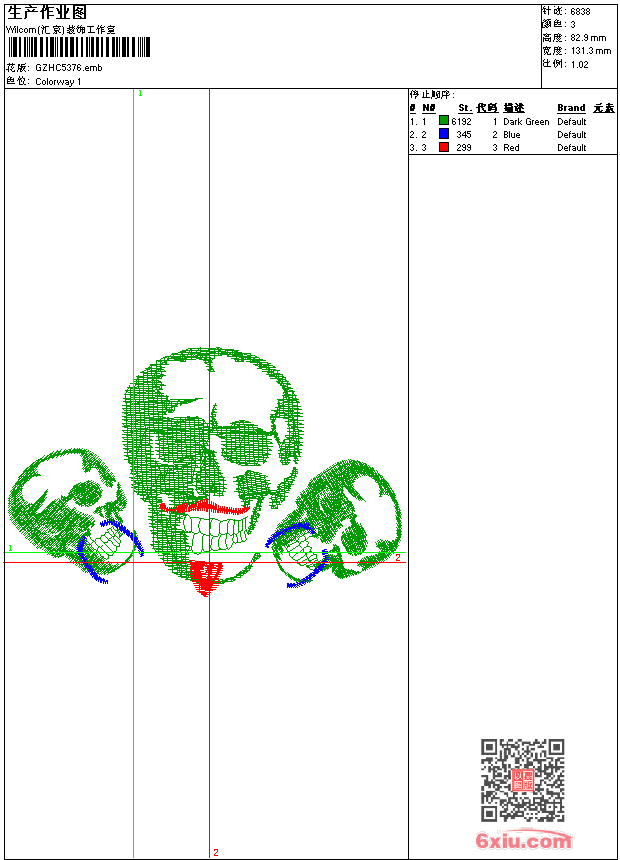Click the 生产作业图 title heading
Screen dimensions: 620x860
tap(47, 13)
